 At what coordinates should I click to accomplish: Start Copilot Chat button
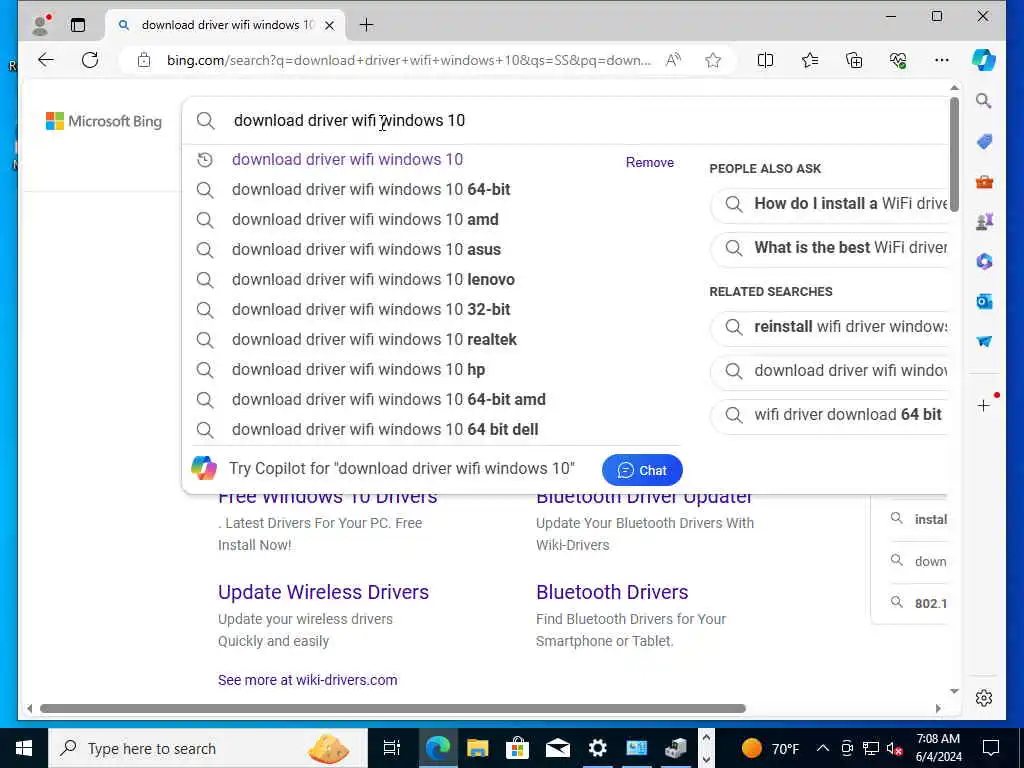tap(642, 470)
